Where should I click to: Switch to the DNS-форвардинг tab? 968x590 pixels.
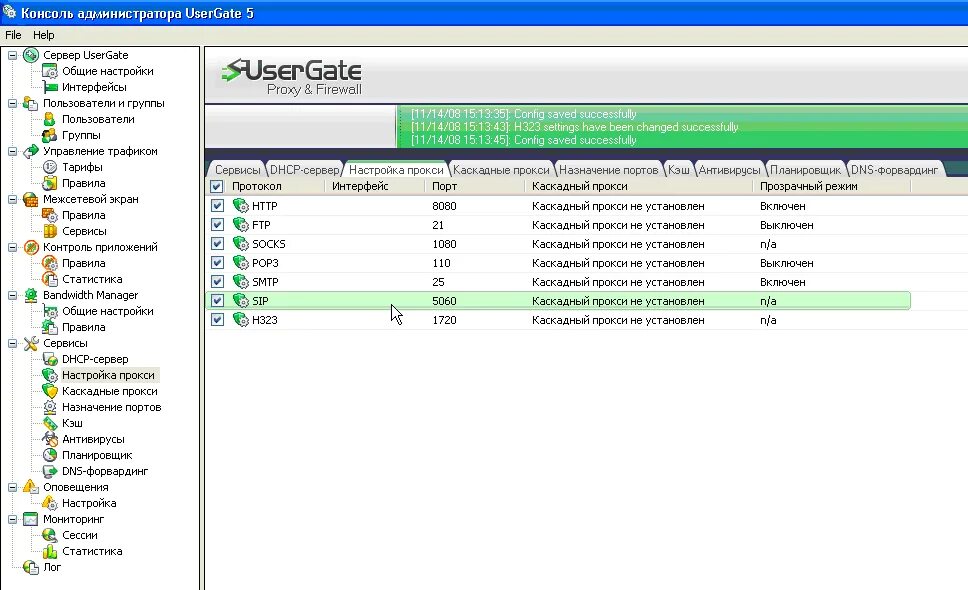coord(894,170)
